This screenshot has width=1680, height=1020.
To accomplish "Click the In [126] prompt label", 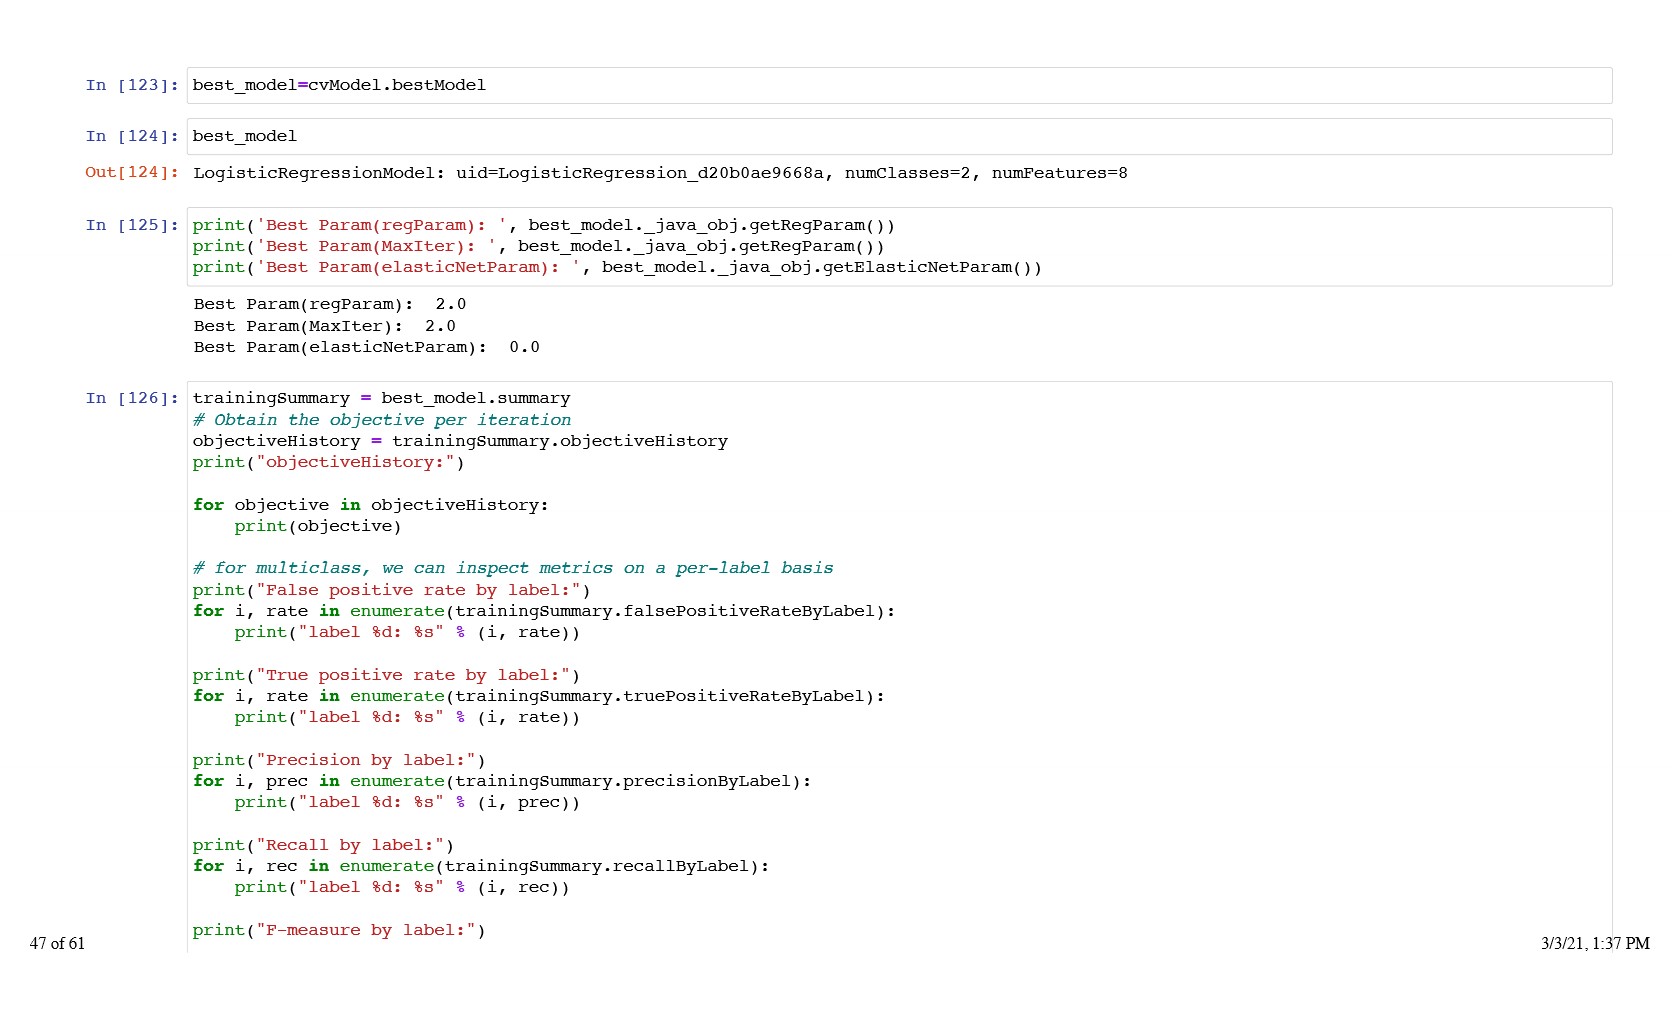I will click(x=131, y=398).
